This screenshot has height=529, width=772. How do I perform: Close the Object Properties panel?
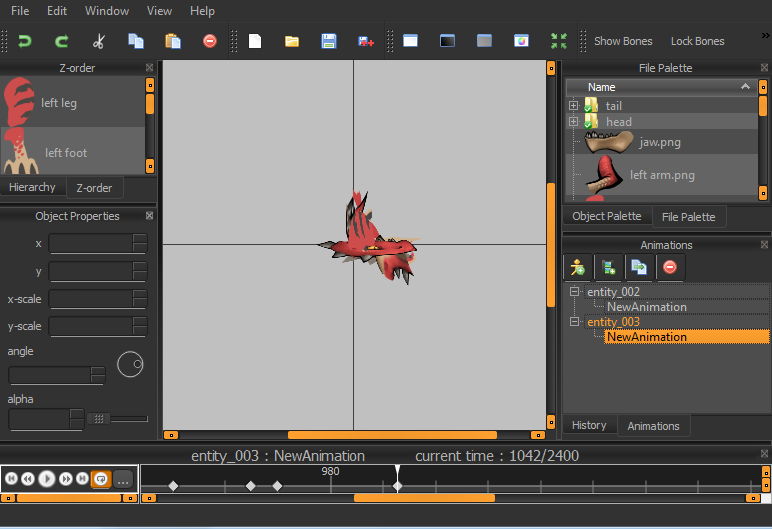(150, 216)
